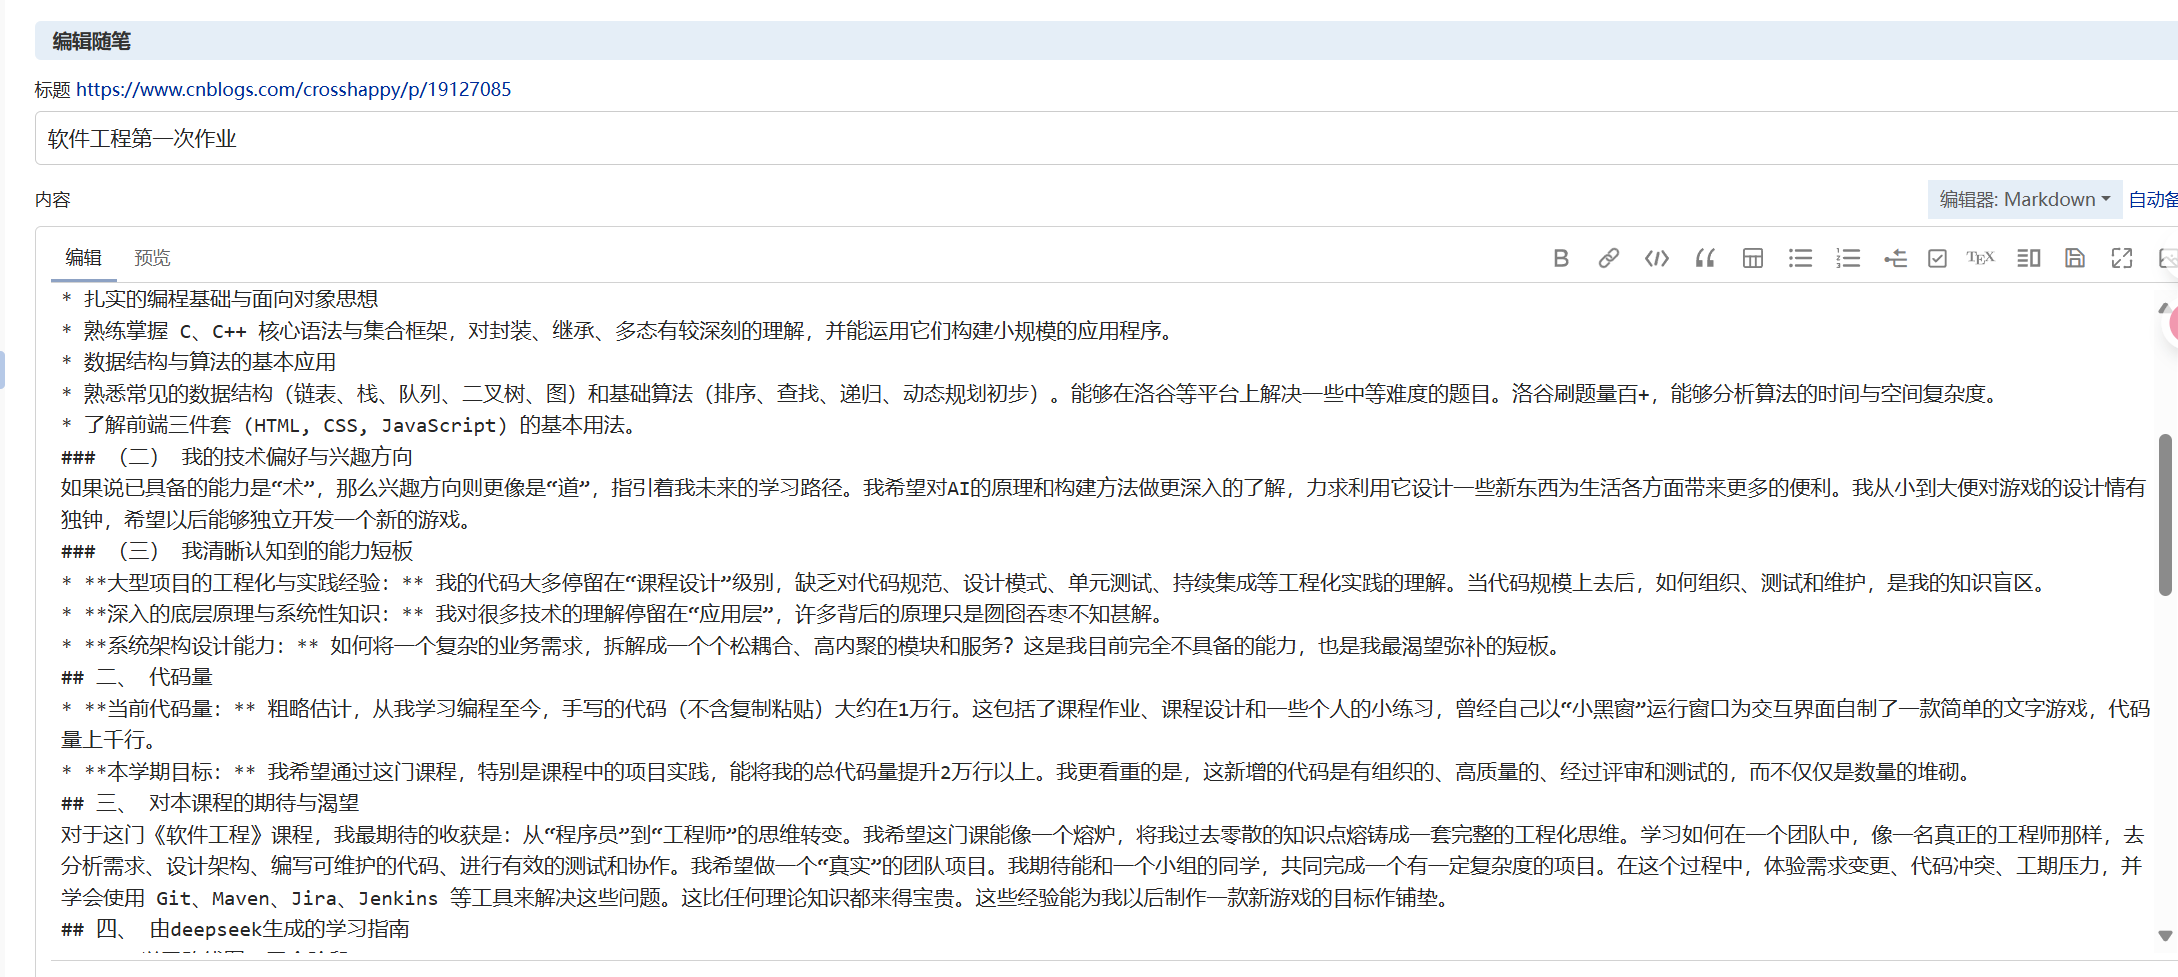The image size is (2178, 977).
Task: Toggle side-by-side preview layout
Action: [x=2028, y=258]
